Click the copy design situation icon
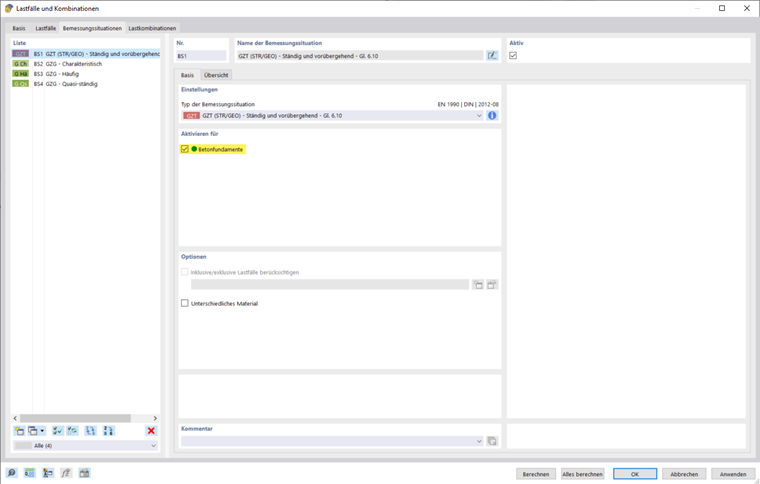This screenshot has width=760, height=484. 33,431
